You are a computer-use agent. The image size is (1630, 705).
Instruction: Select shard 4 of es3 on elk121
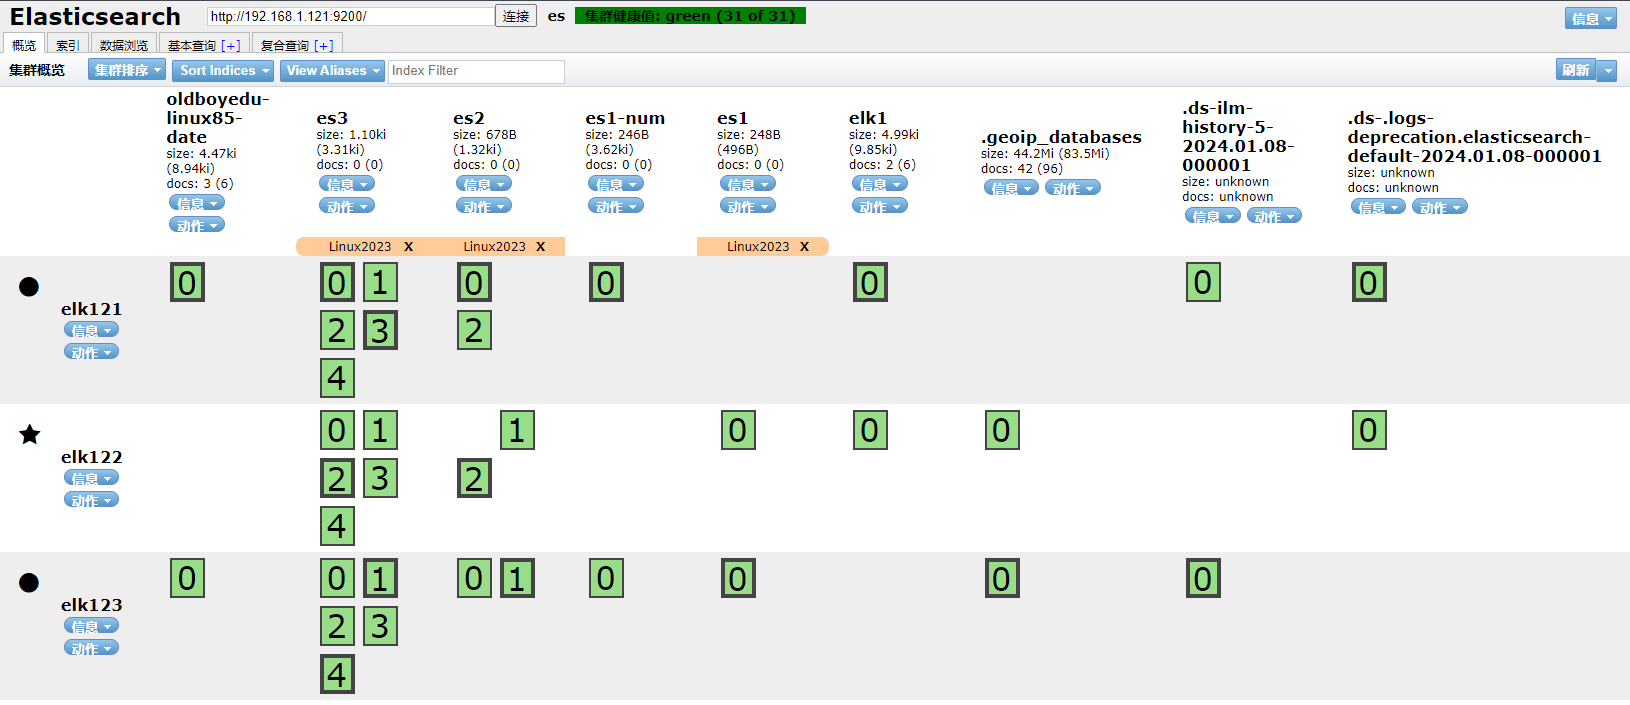tap(337, 378)
